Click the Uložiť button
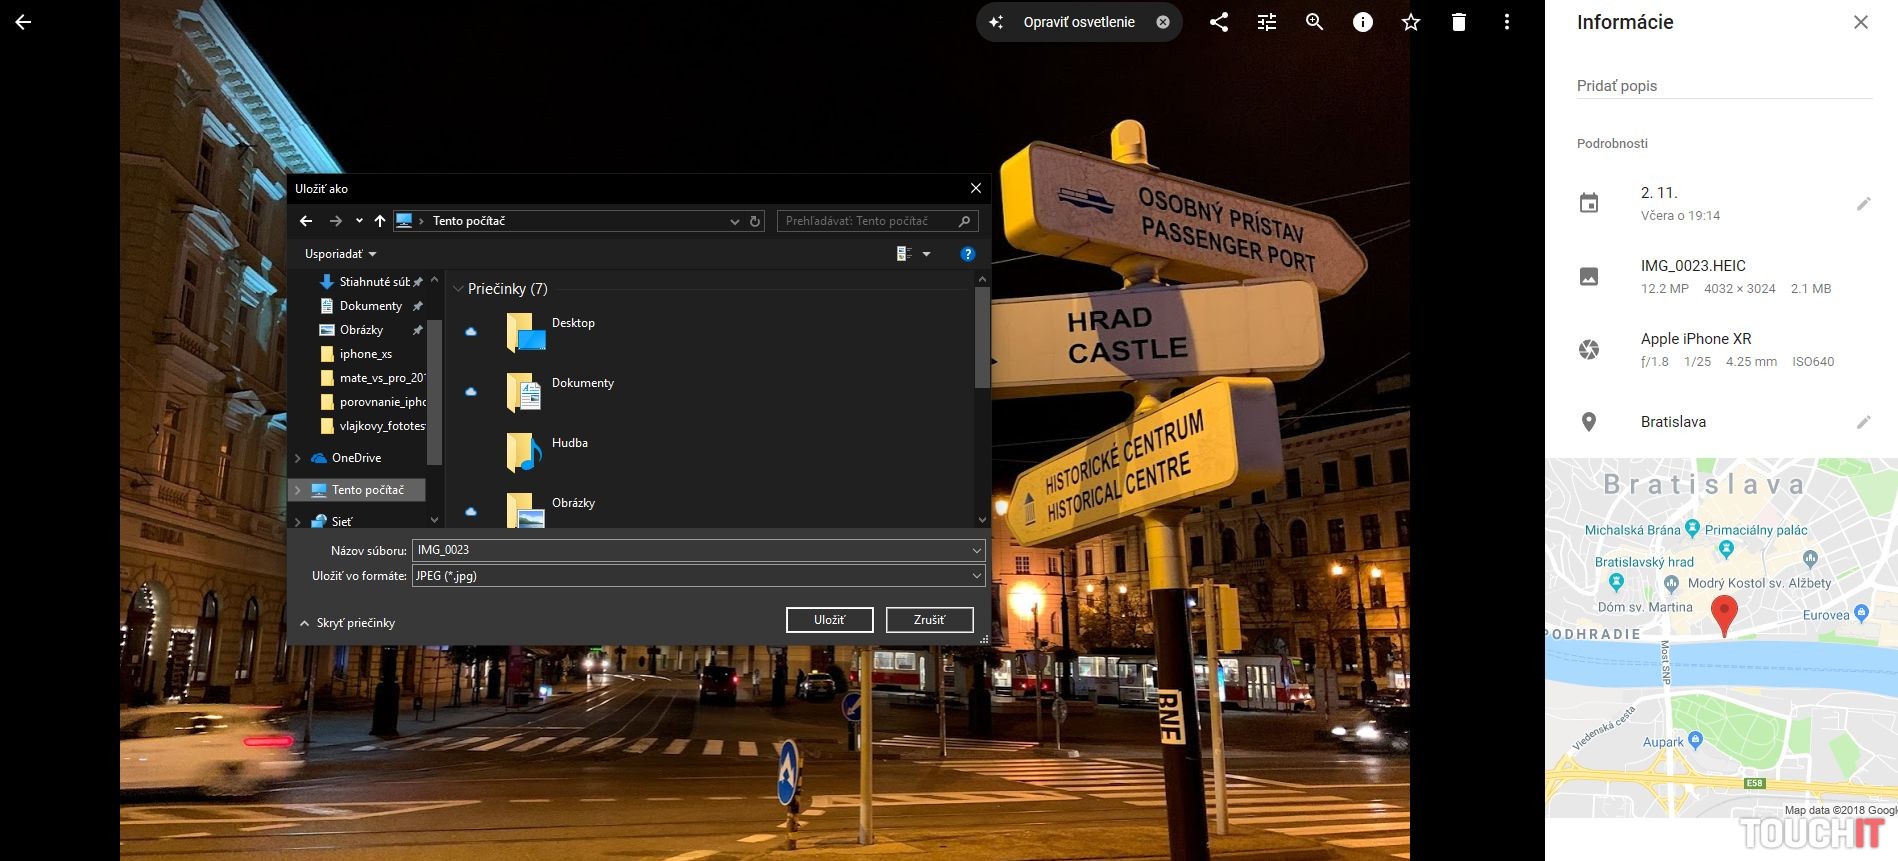Screen dimensions: 1898x861 coord(829,620)
